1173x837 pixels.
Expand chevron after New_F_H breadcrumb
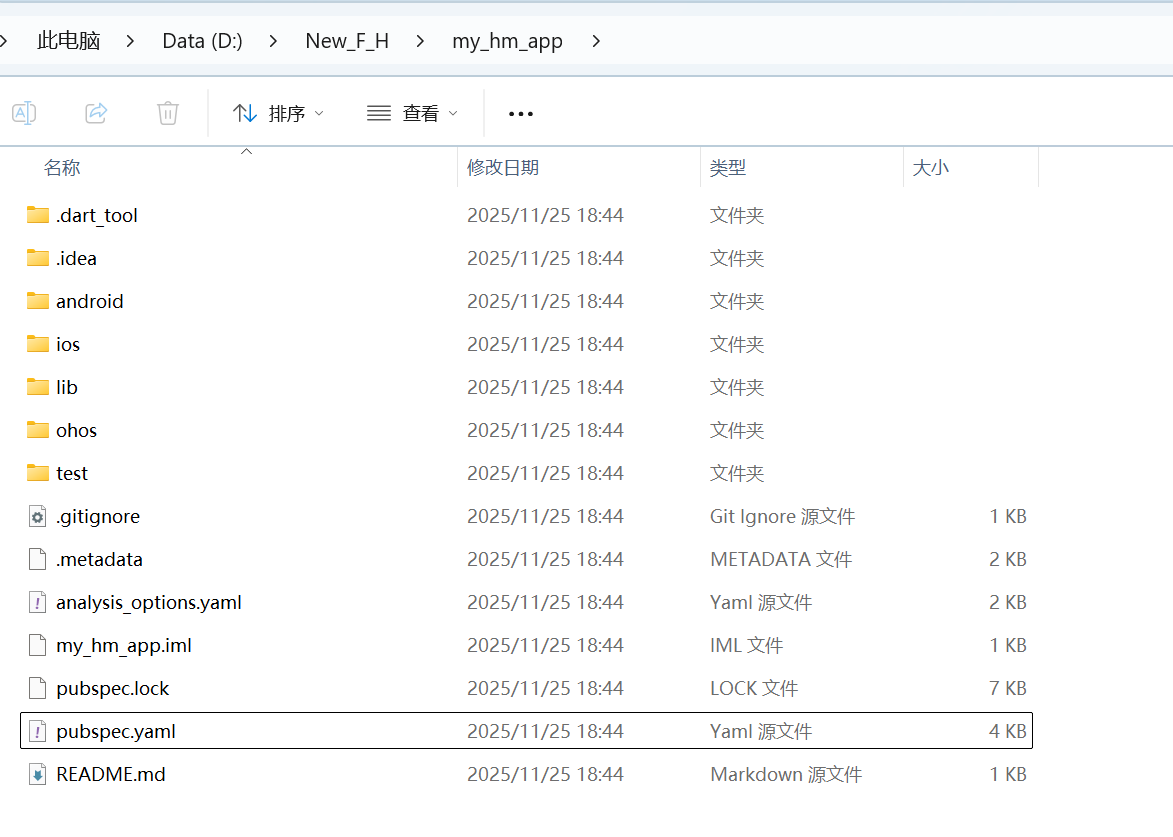pos(420,41)
